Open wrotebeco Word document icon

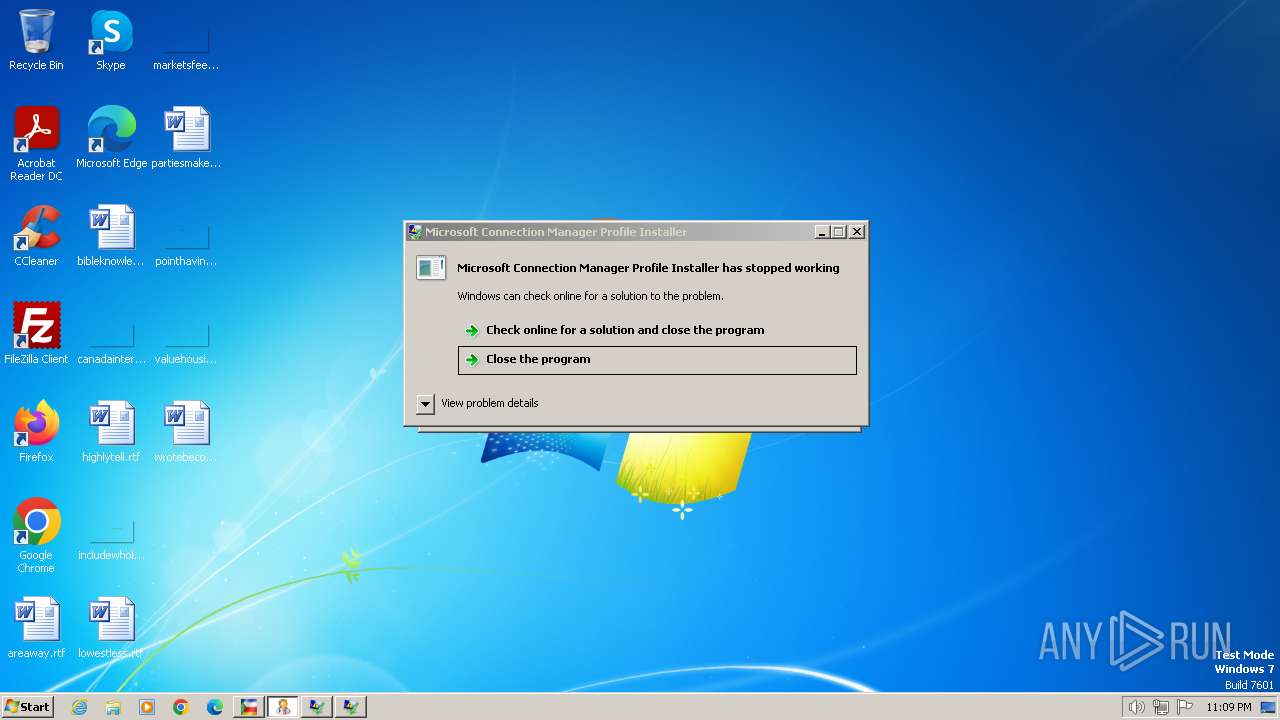tap(186, 431)
